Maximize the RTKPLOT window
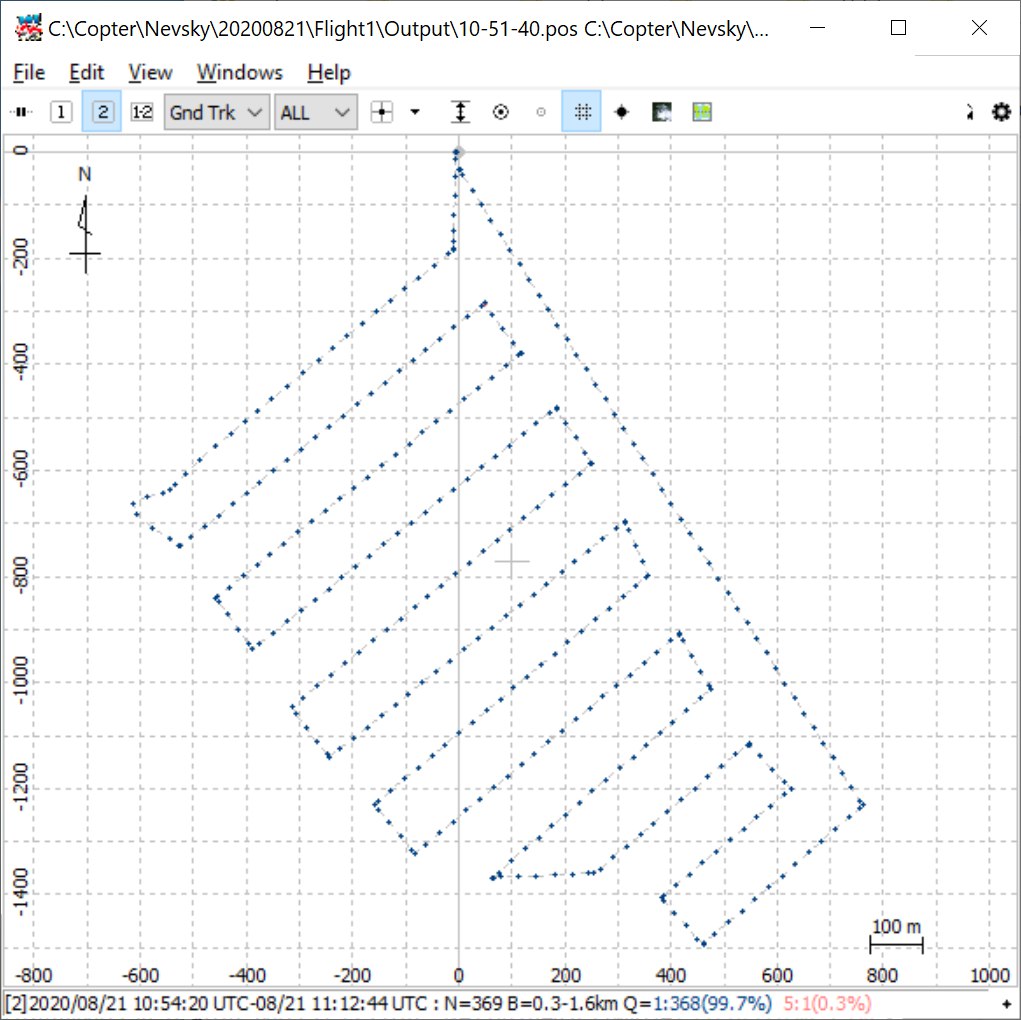 (899, 27)
